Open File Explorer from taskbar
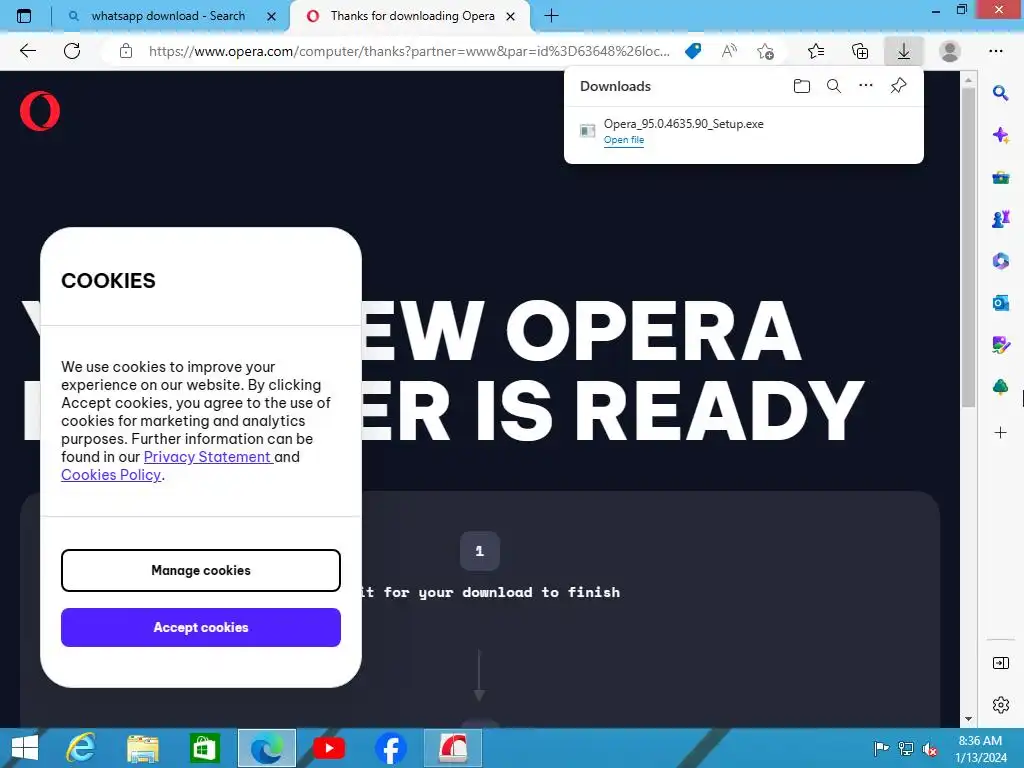Viewport: 1024px width, 768px height. (143, 748)
